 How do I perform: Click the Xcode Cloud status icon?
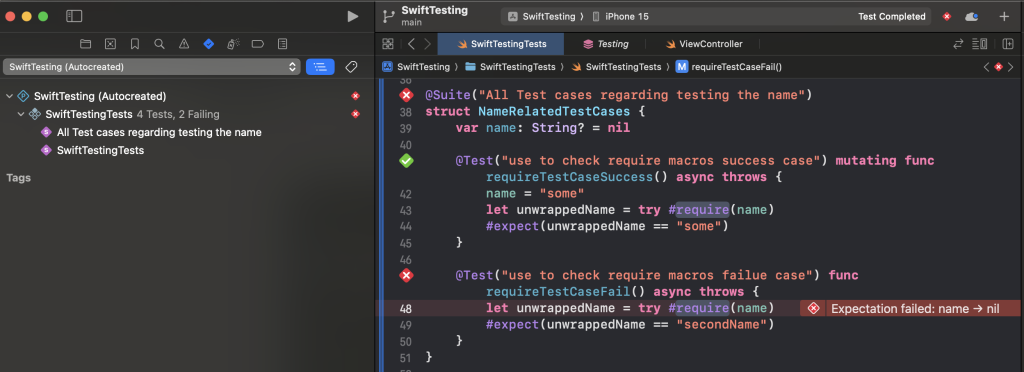972,16
